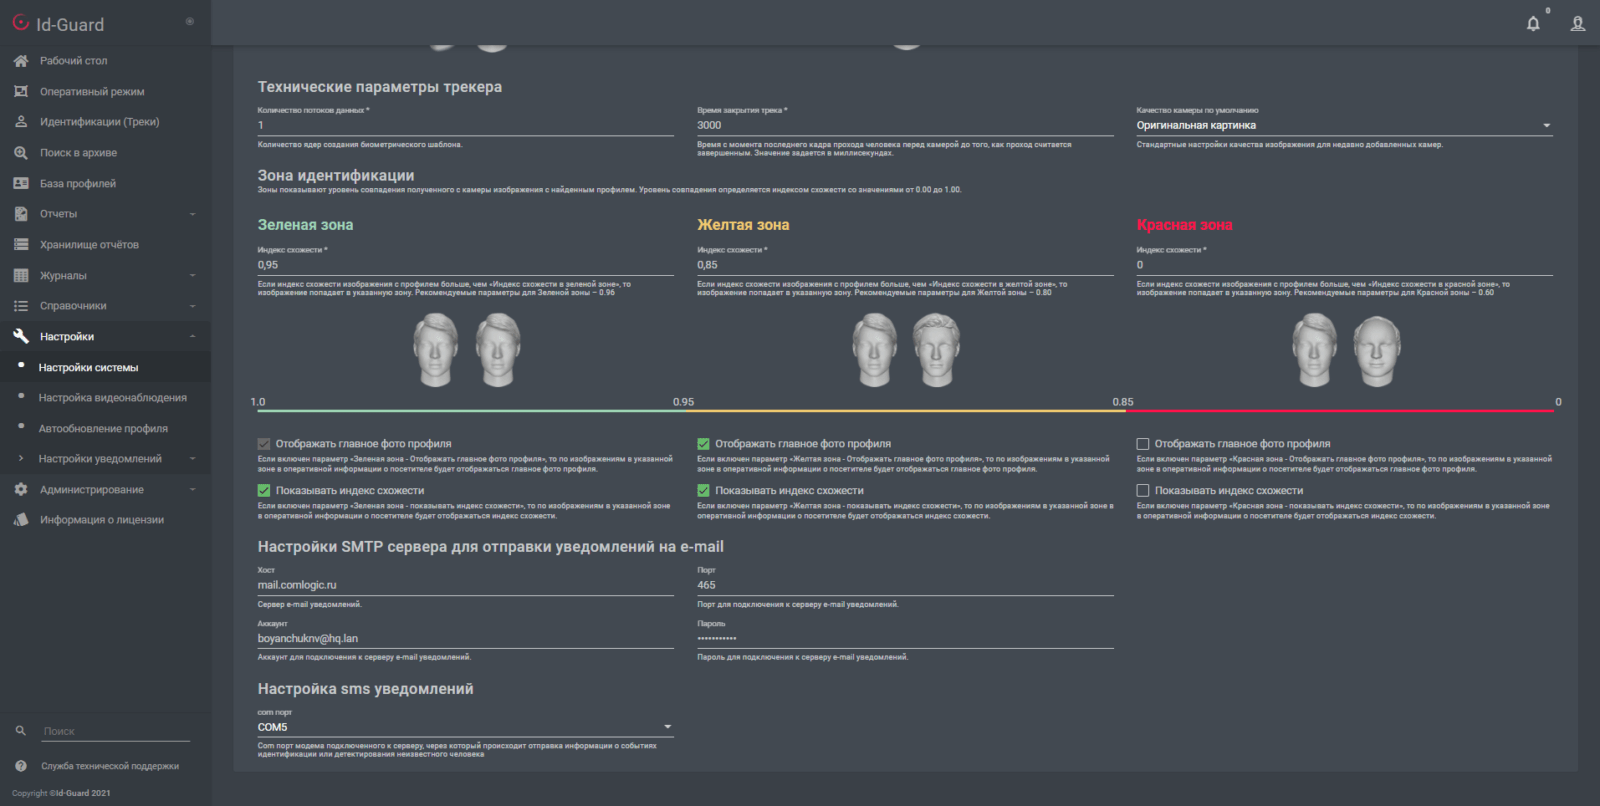Click the Служба технической поддержки help icon
Screen dimensions: 1600x806
21,766
